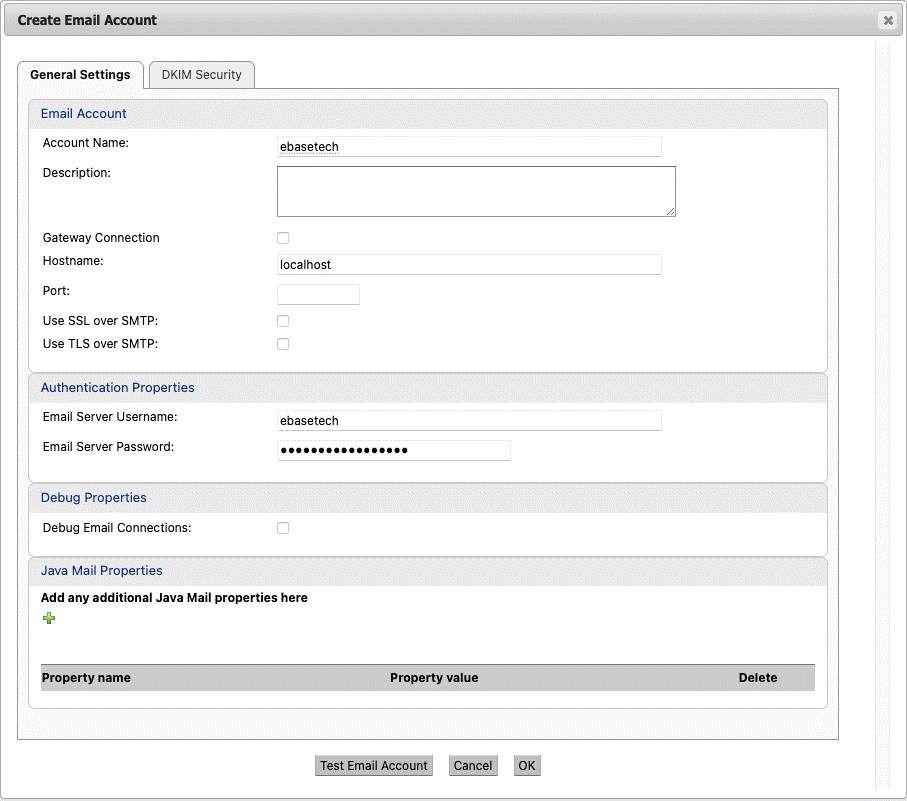907x801 pixels.
Task: Close the Create Email Account dialog
Action: (x=887, y=20)
